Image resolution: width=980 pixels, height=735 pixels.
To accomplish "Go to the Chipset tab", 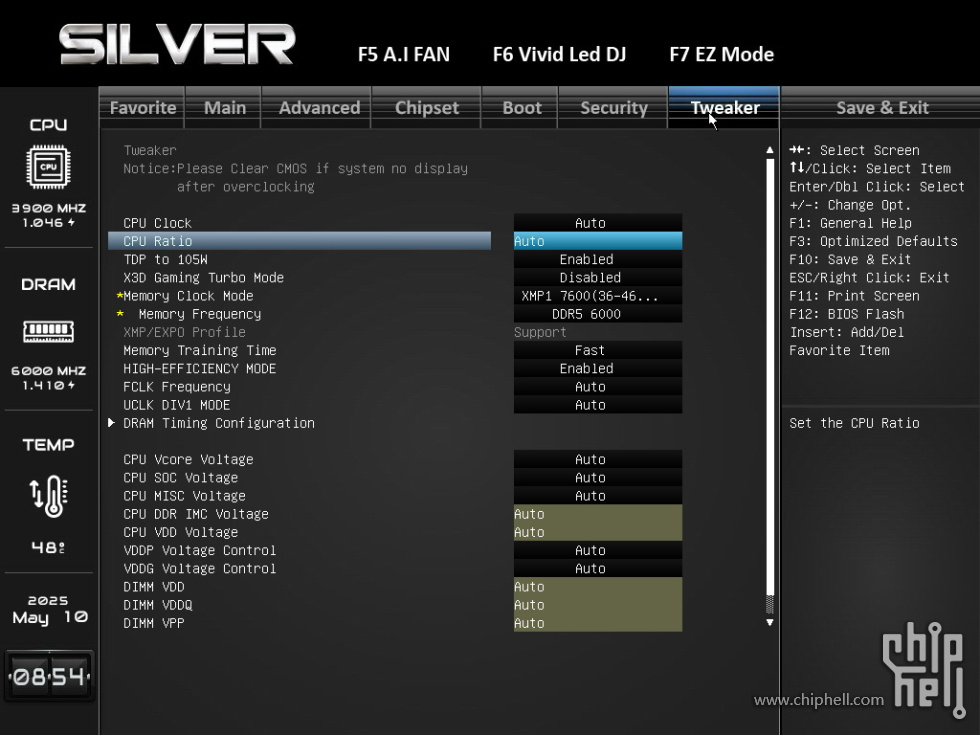I will click(427, 108).
